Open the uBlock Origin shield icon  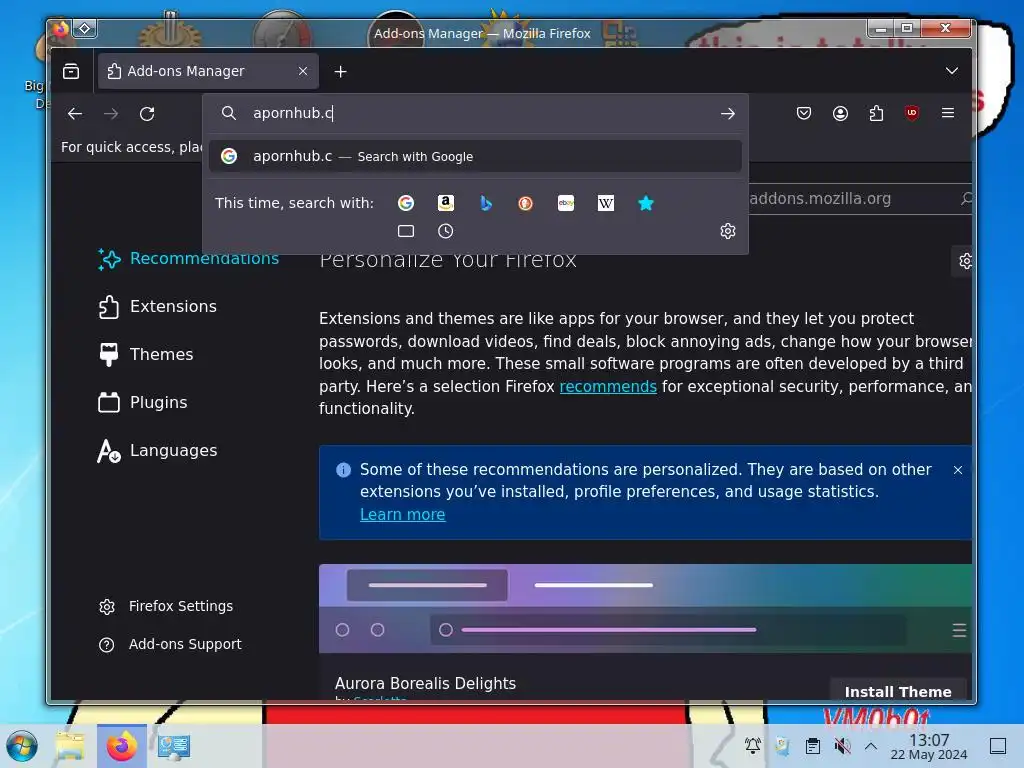tap(912, 113)
